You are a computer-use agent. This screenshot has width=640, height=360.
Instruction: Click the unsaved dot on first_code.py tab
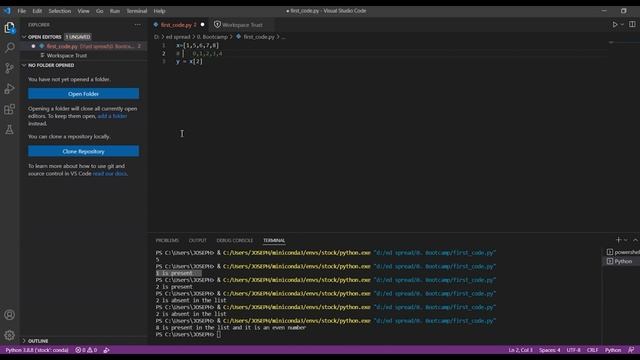pyautogui.click(x=202, y=24)
